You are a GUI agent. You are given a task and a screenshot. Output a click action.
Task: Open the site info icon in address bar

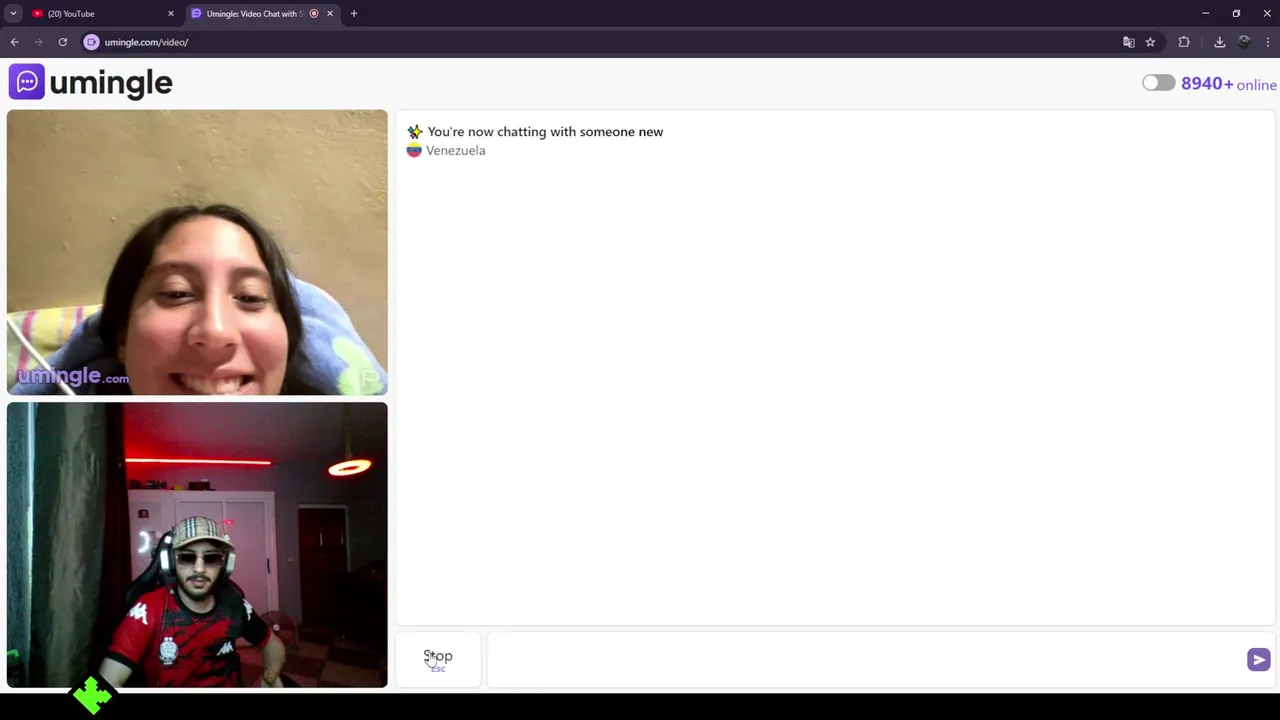pos(91,42)
